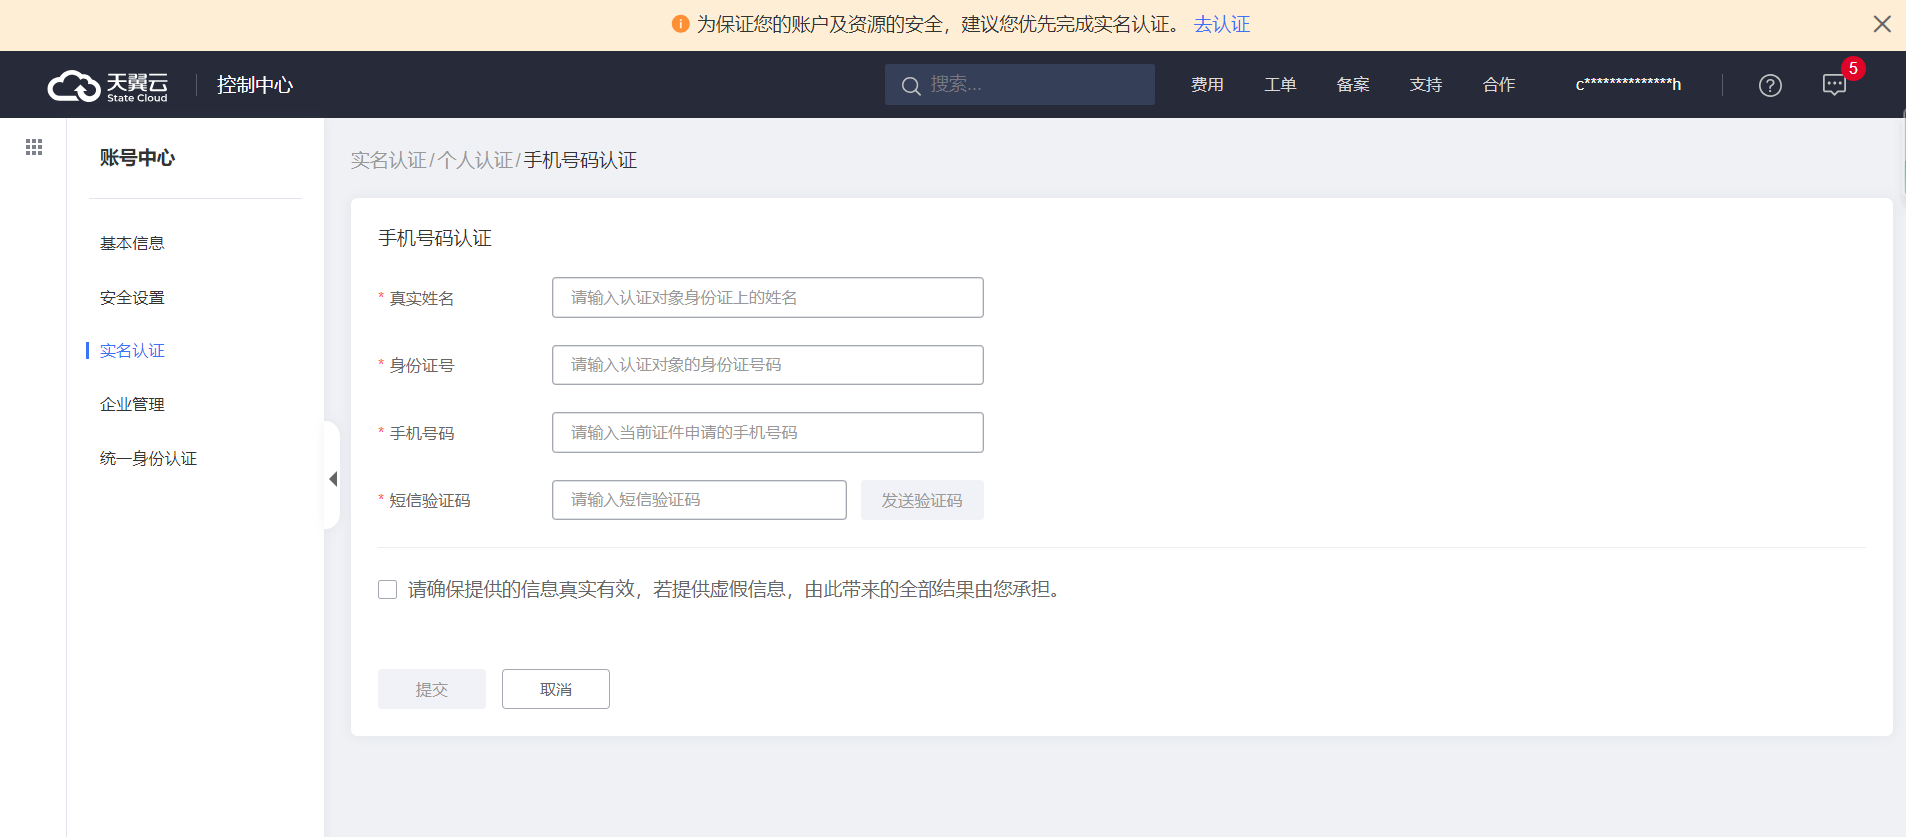
Task: Open 统一身份认证 in the sidebar
Action: (x=148, y=458)
